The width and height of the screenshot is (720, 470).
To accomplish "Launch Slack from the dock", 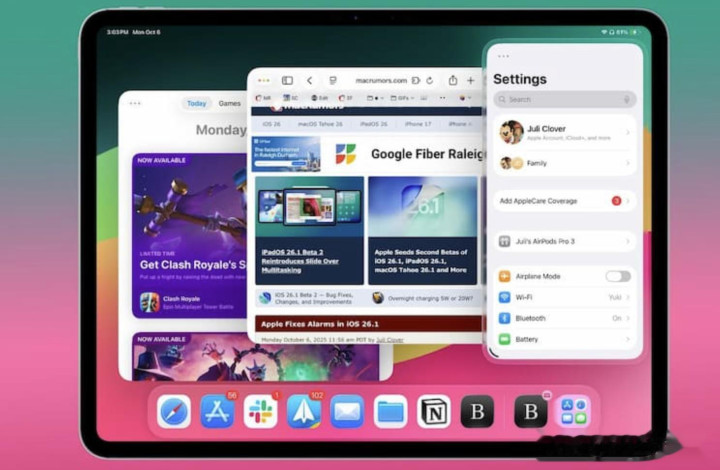I will coord(260,412).
